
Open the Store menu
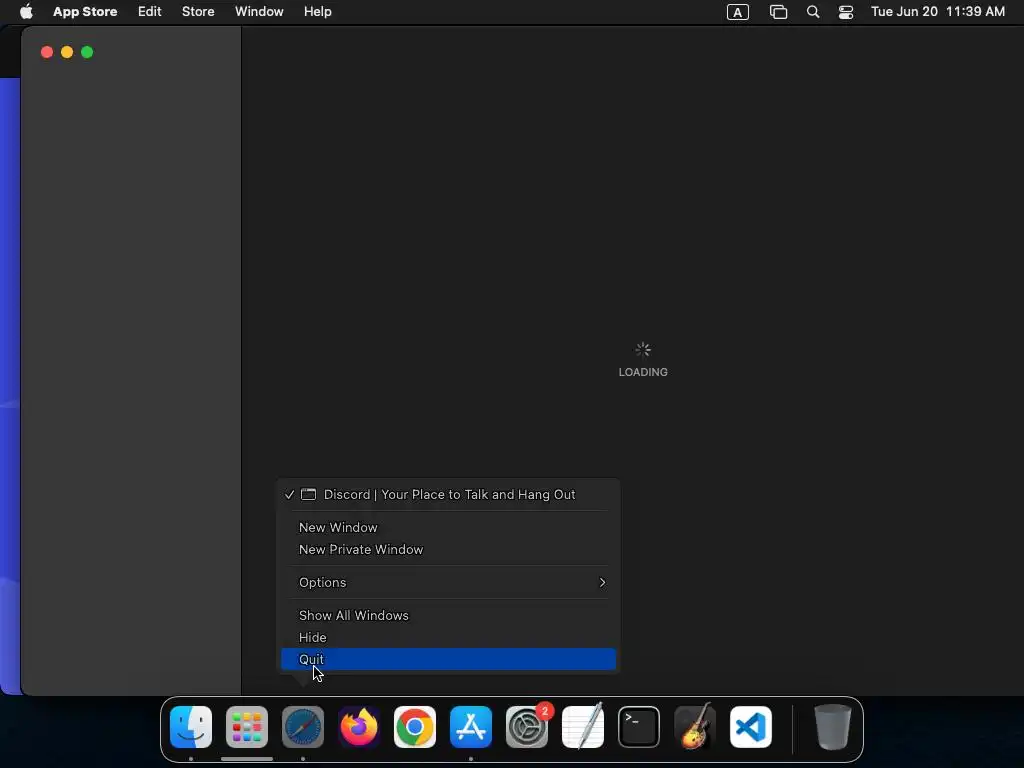198,12
